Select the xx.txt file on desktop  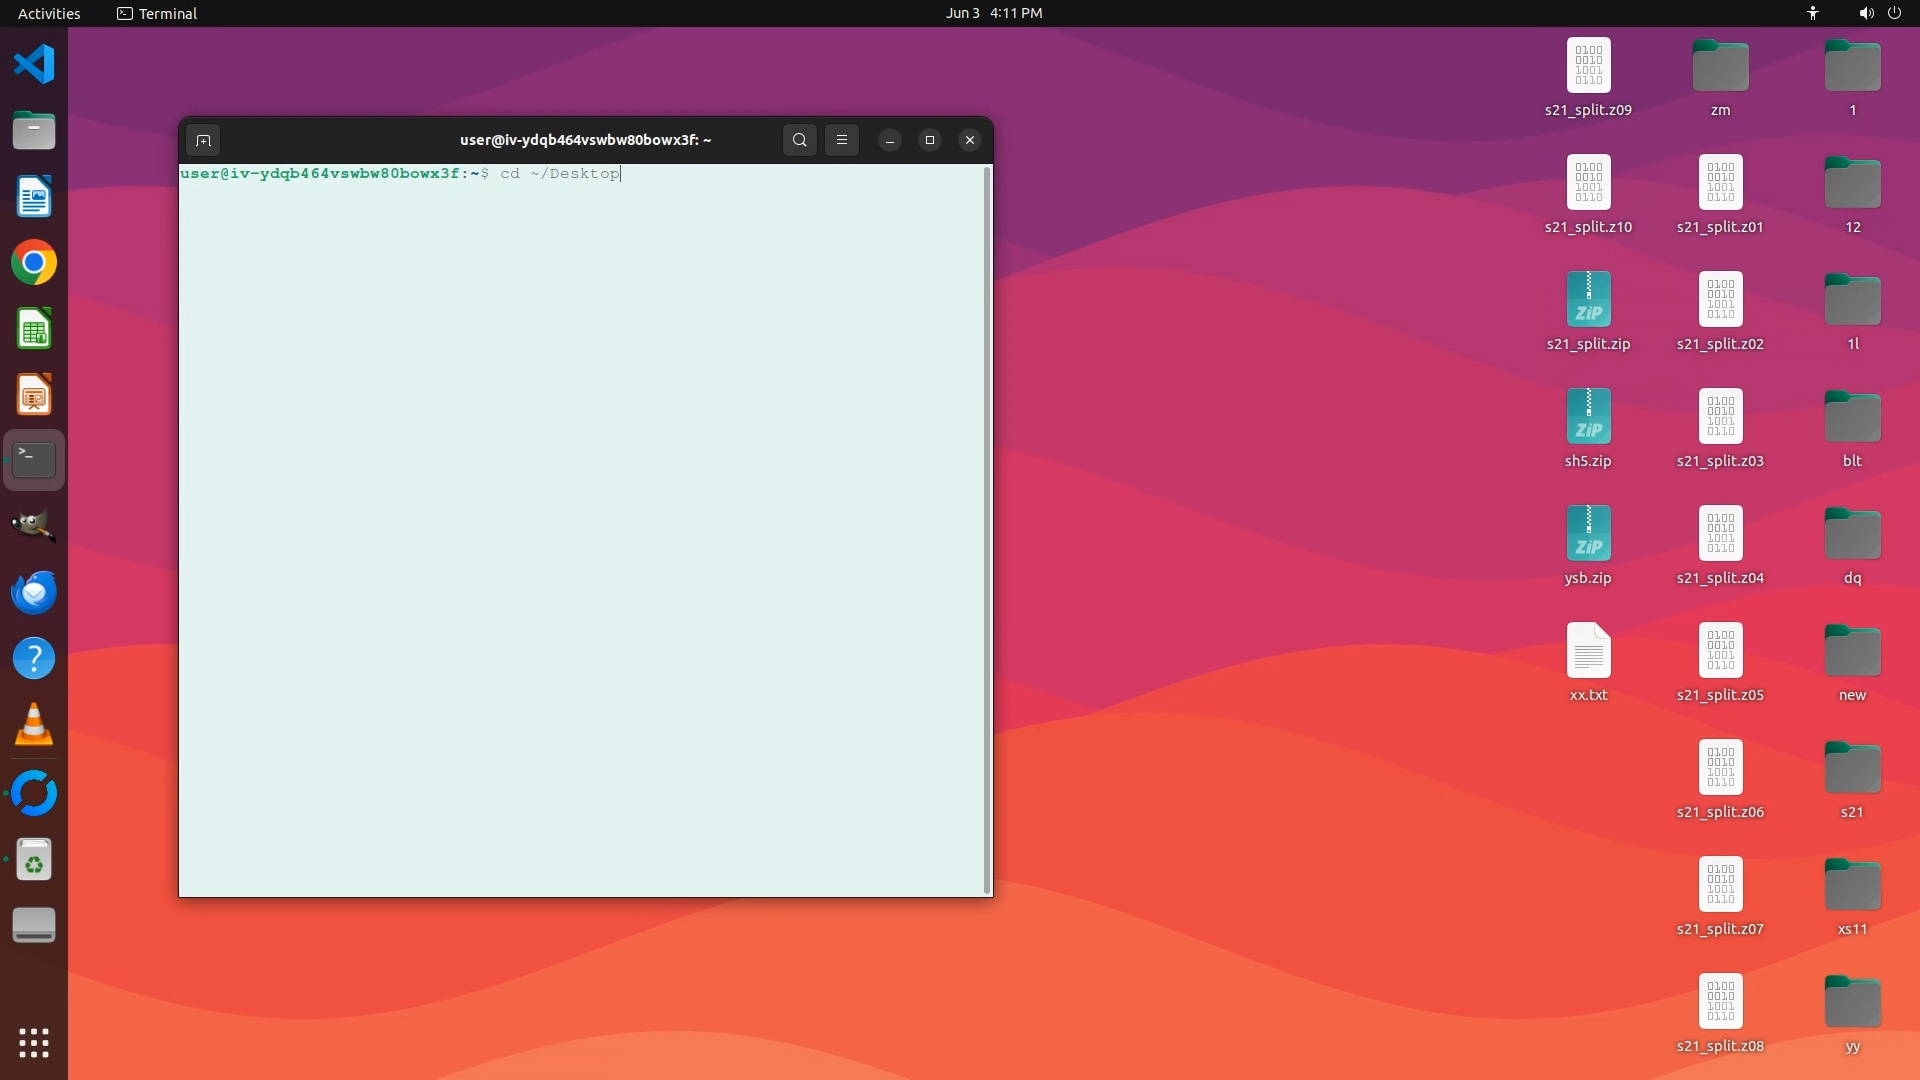[1588, 651]
